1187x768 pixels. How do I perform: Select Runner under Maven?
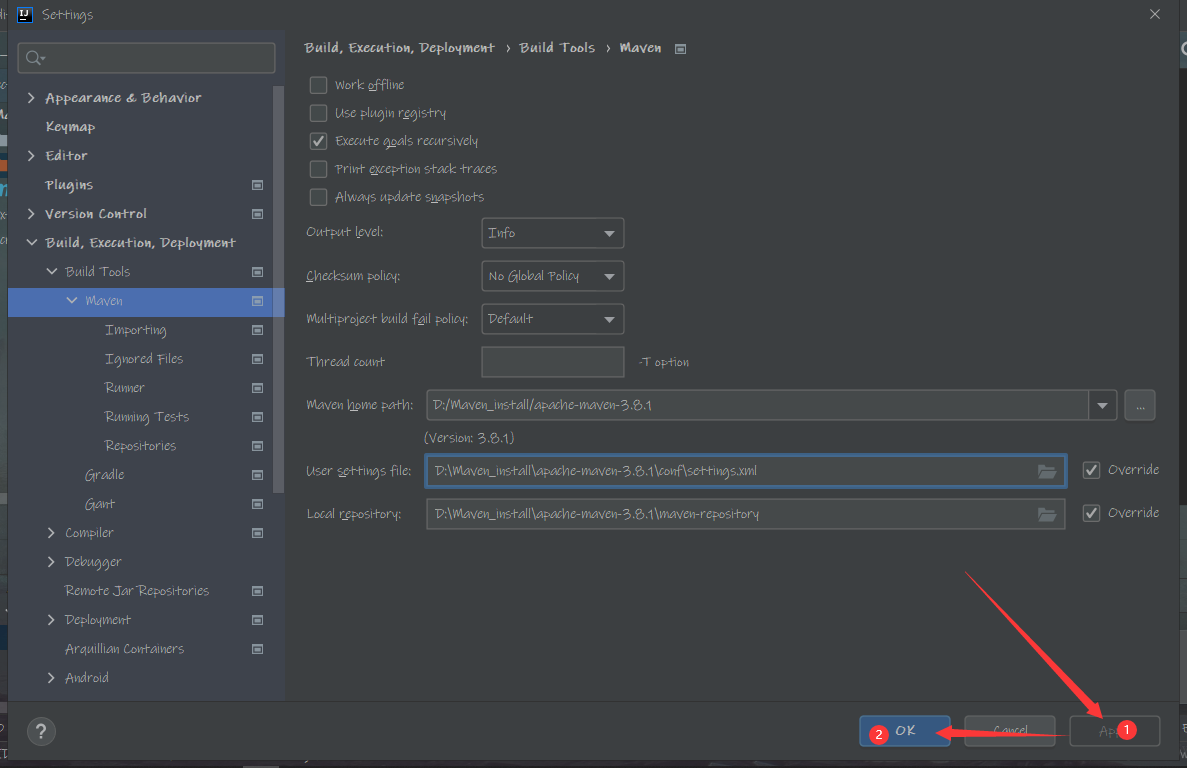[x=125, y=388]
